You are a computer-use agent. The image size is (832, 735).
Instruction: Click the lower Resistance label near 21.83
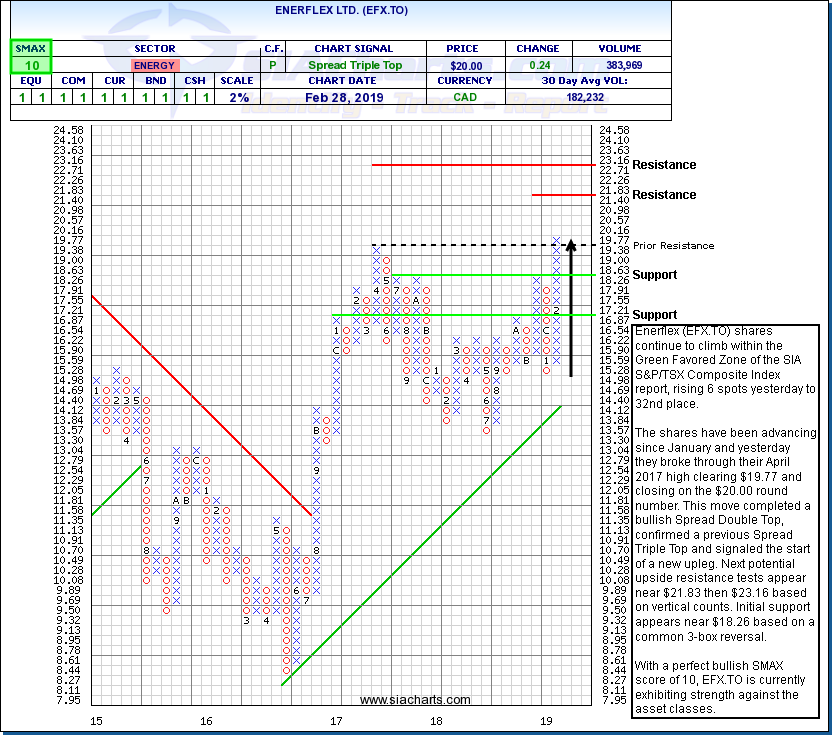tap(664, 195)
